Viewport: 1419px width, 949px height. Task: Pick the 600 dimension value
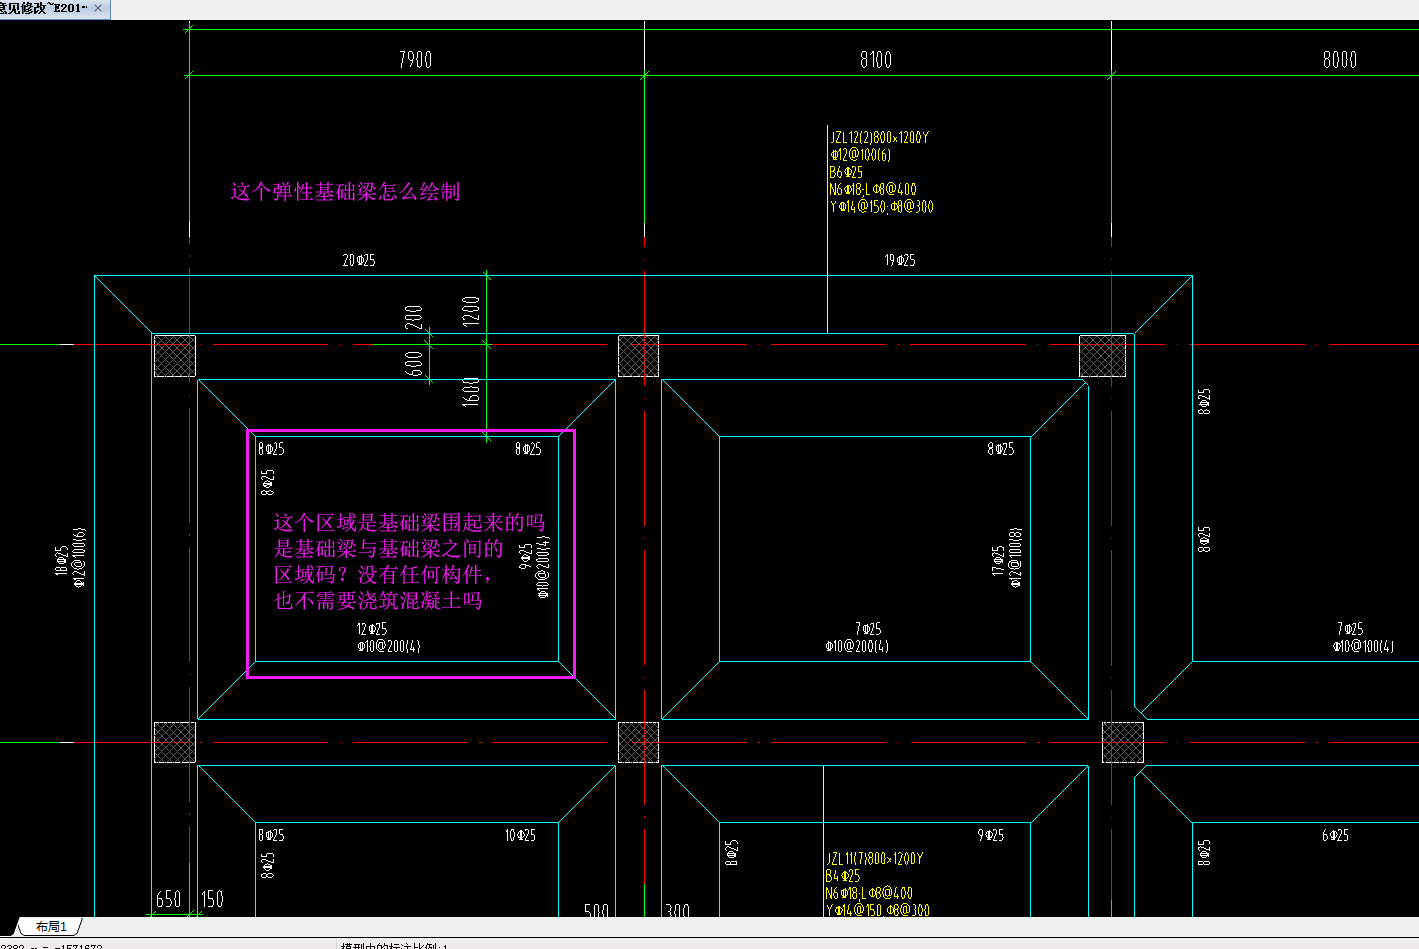point(414,364)
